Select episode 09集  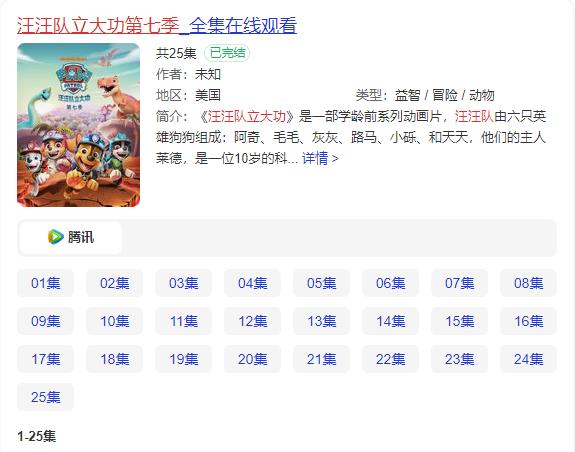[x=45, y=321]
